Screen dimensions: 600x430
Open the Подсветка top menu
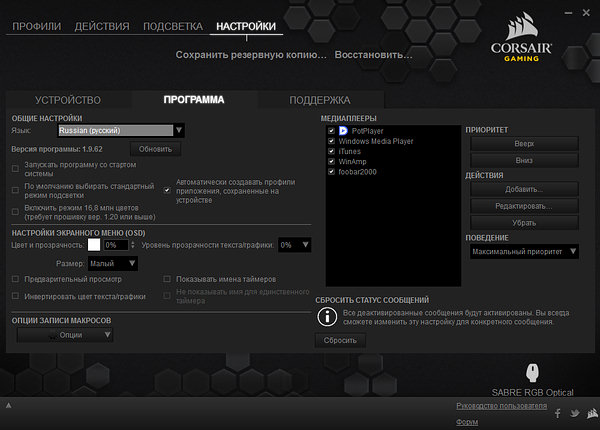pos(174,24)
